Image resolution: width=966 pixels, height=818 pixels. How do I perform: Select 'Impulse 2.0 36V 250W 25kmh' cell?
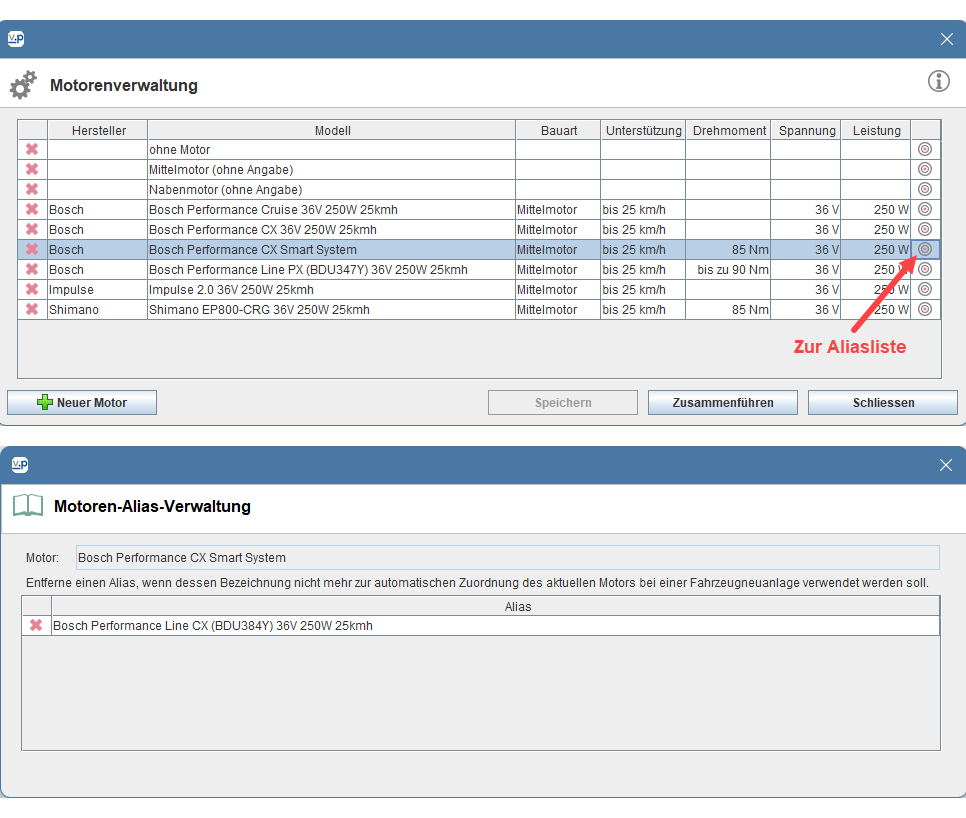pos(331,290)
